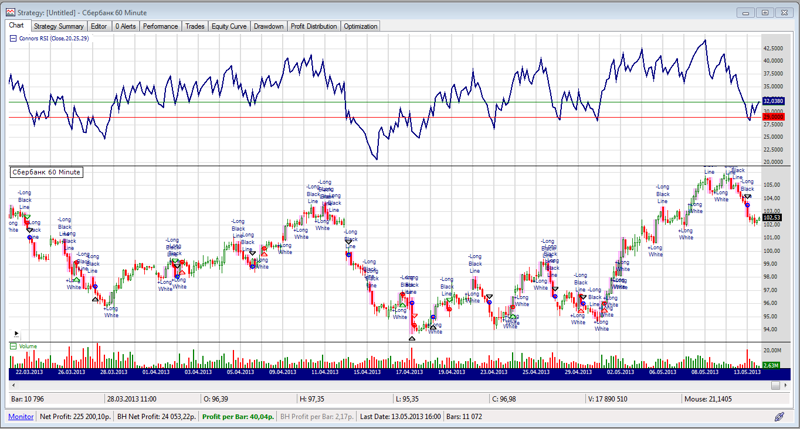
Task: Click the Monitor link in status bar
Action: coord(20,414)
